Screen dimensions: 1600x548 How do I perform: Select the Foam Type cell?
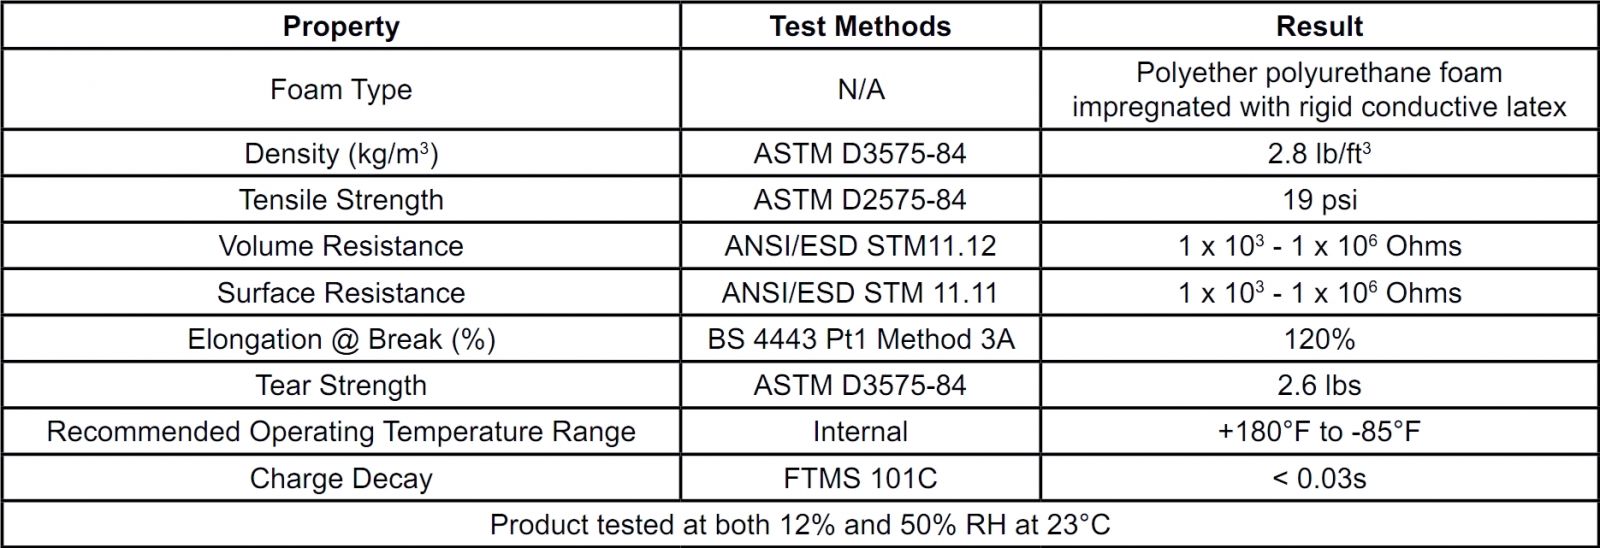341,90
